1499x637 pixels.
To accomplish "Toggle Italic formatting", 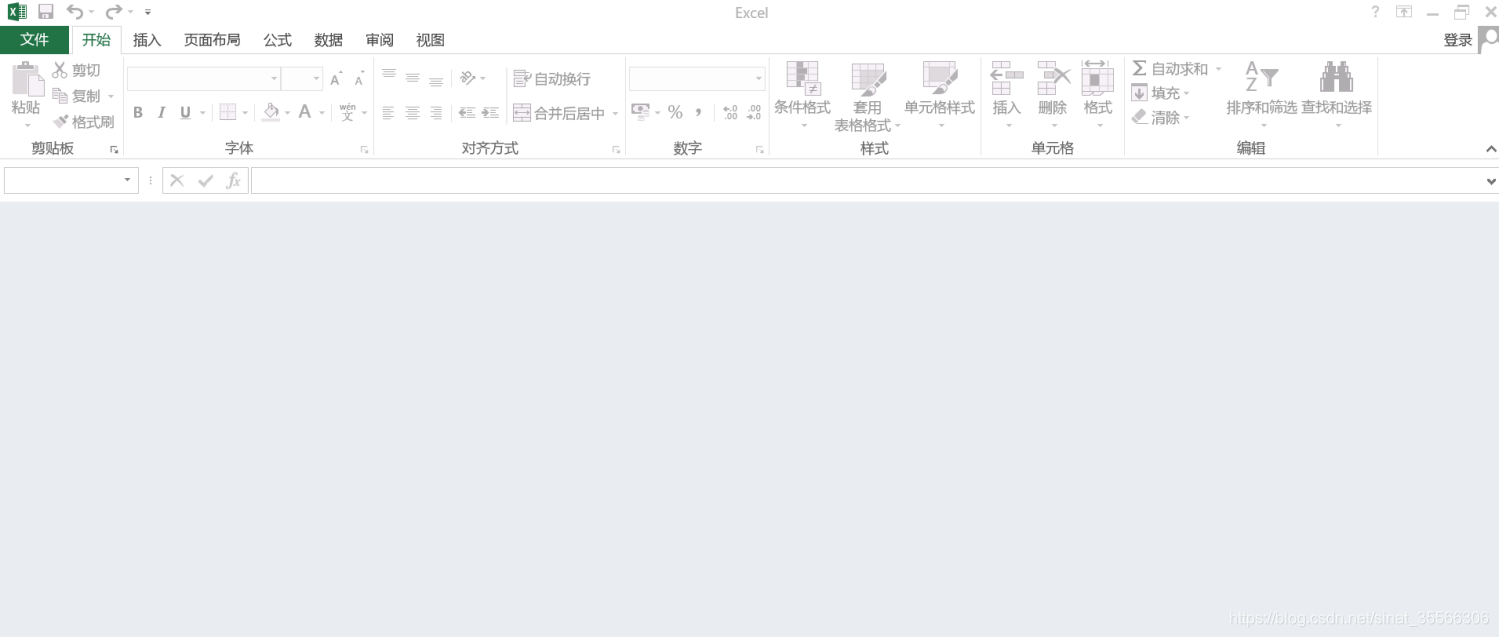I will coord(161,113).
